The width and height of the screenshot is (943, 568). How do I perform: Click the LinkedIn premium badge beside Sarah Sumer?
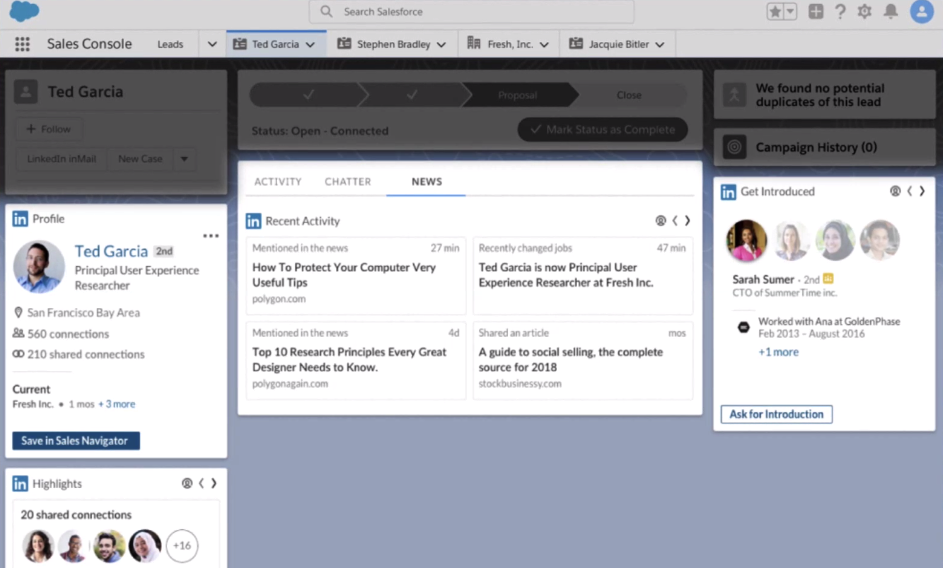click(x=828, y=279)
